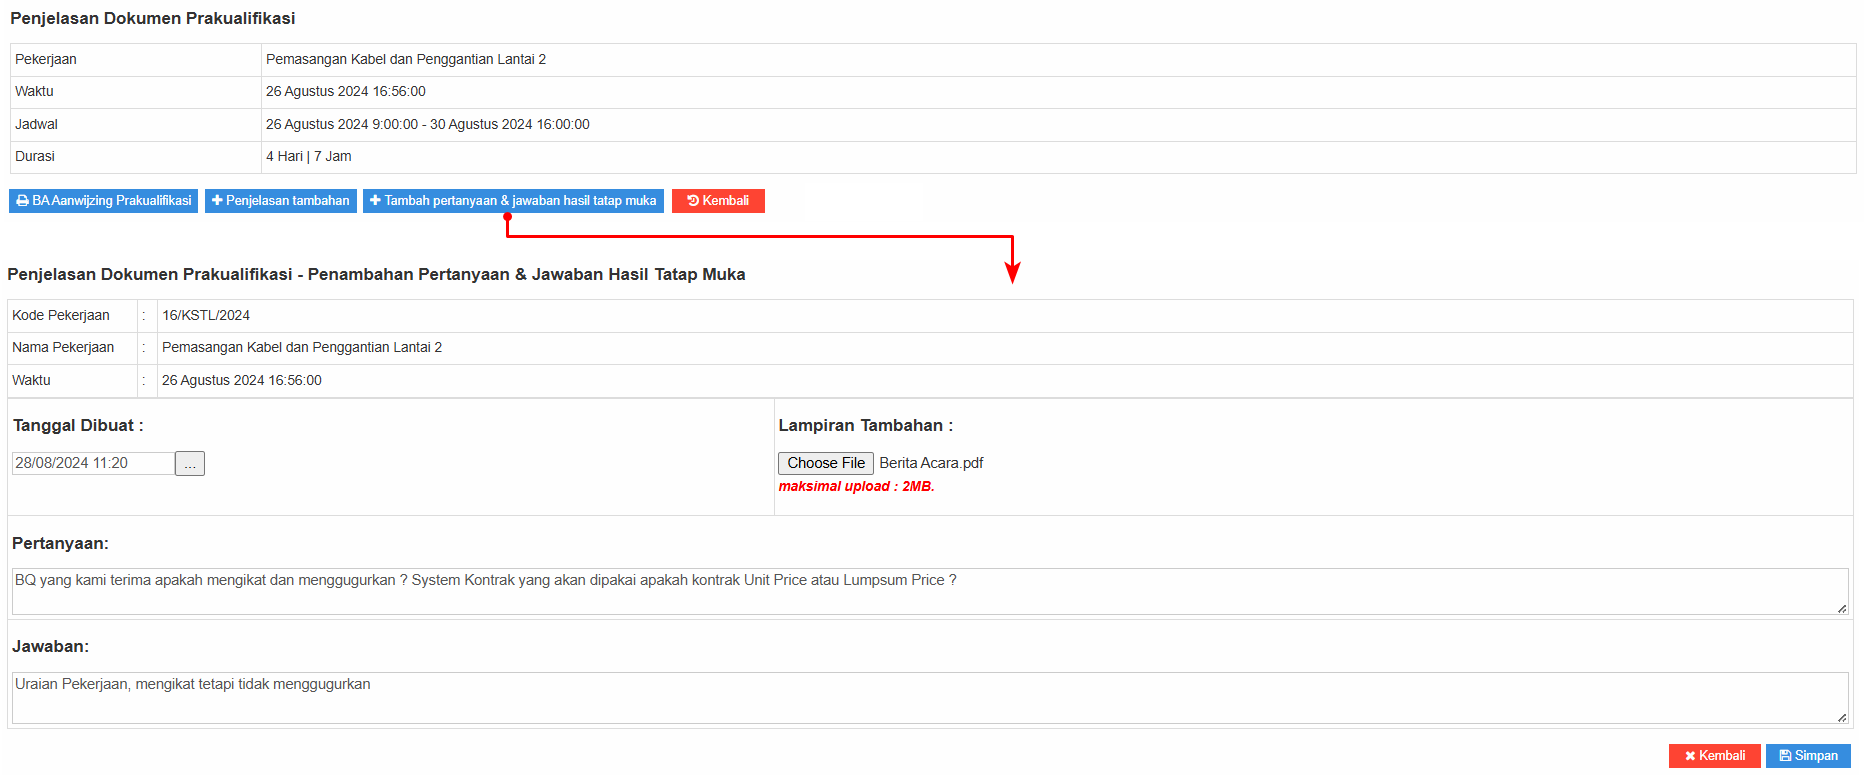Image resolution: width=1864 pixels, height=775 pixels.
Task: Click the Waktu value in the top table
Action: point(346,91)
